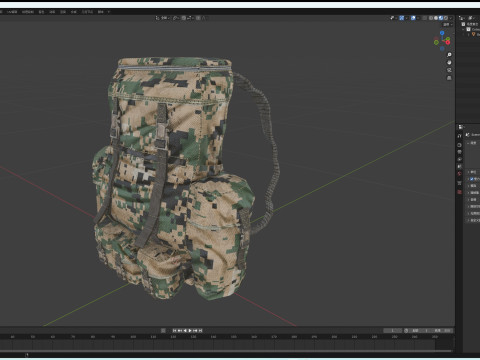Click the Start frame field
The width and height of the screenshot is (480, 360).
click(420, 330)
